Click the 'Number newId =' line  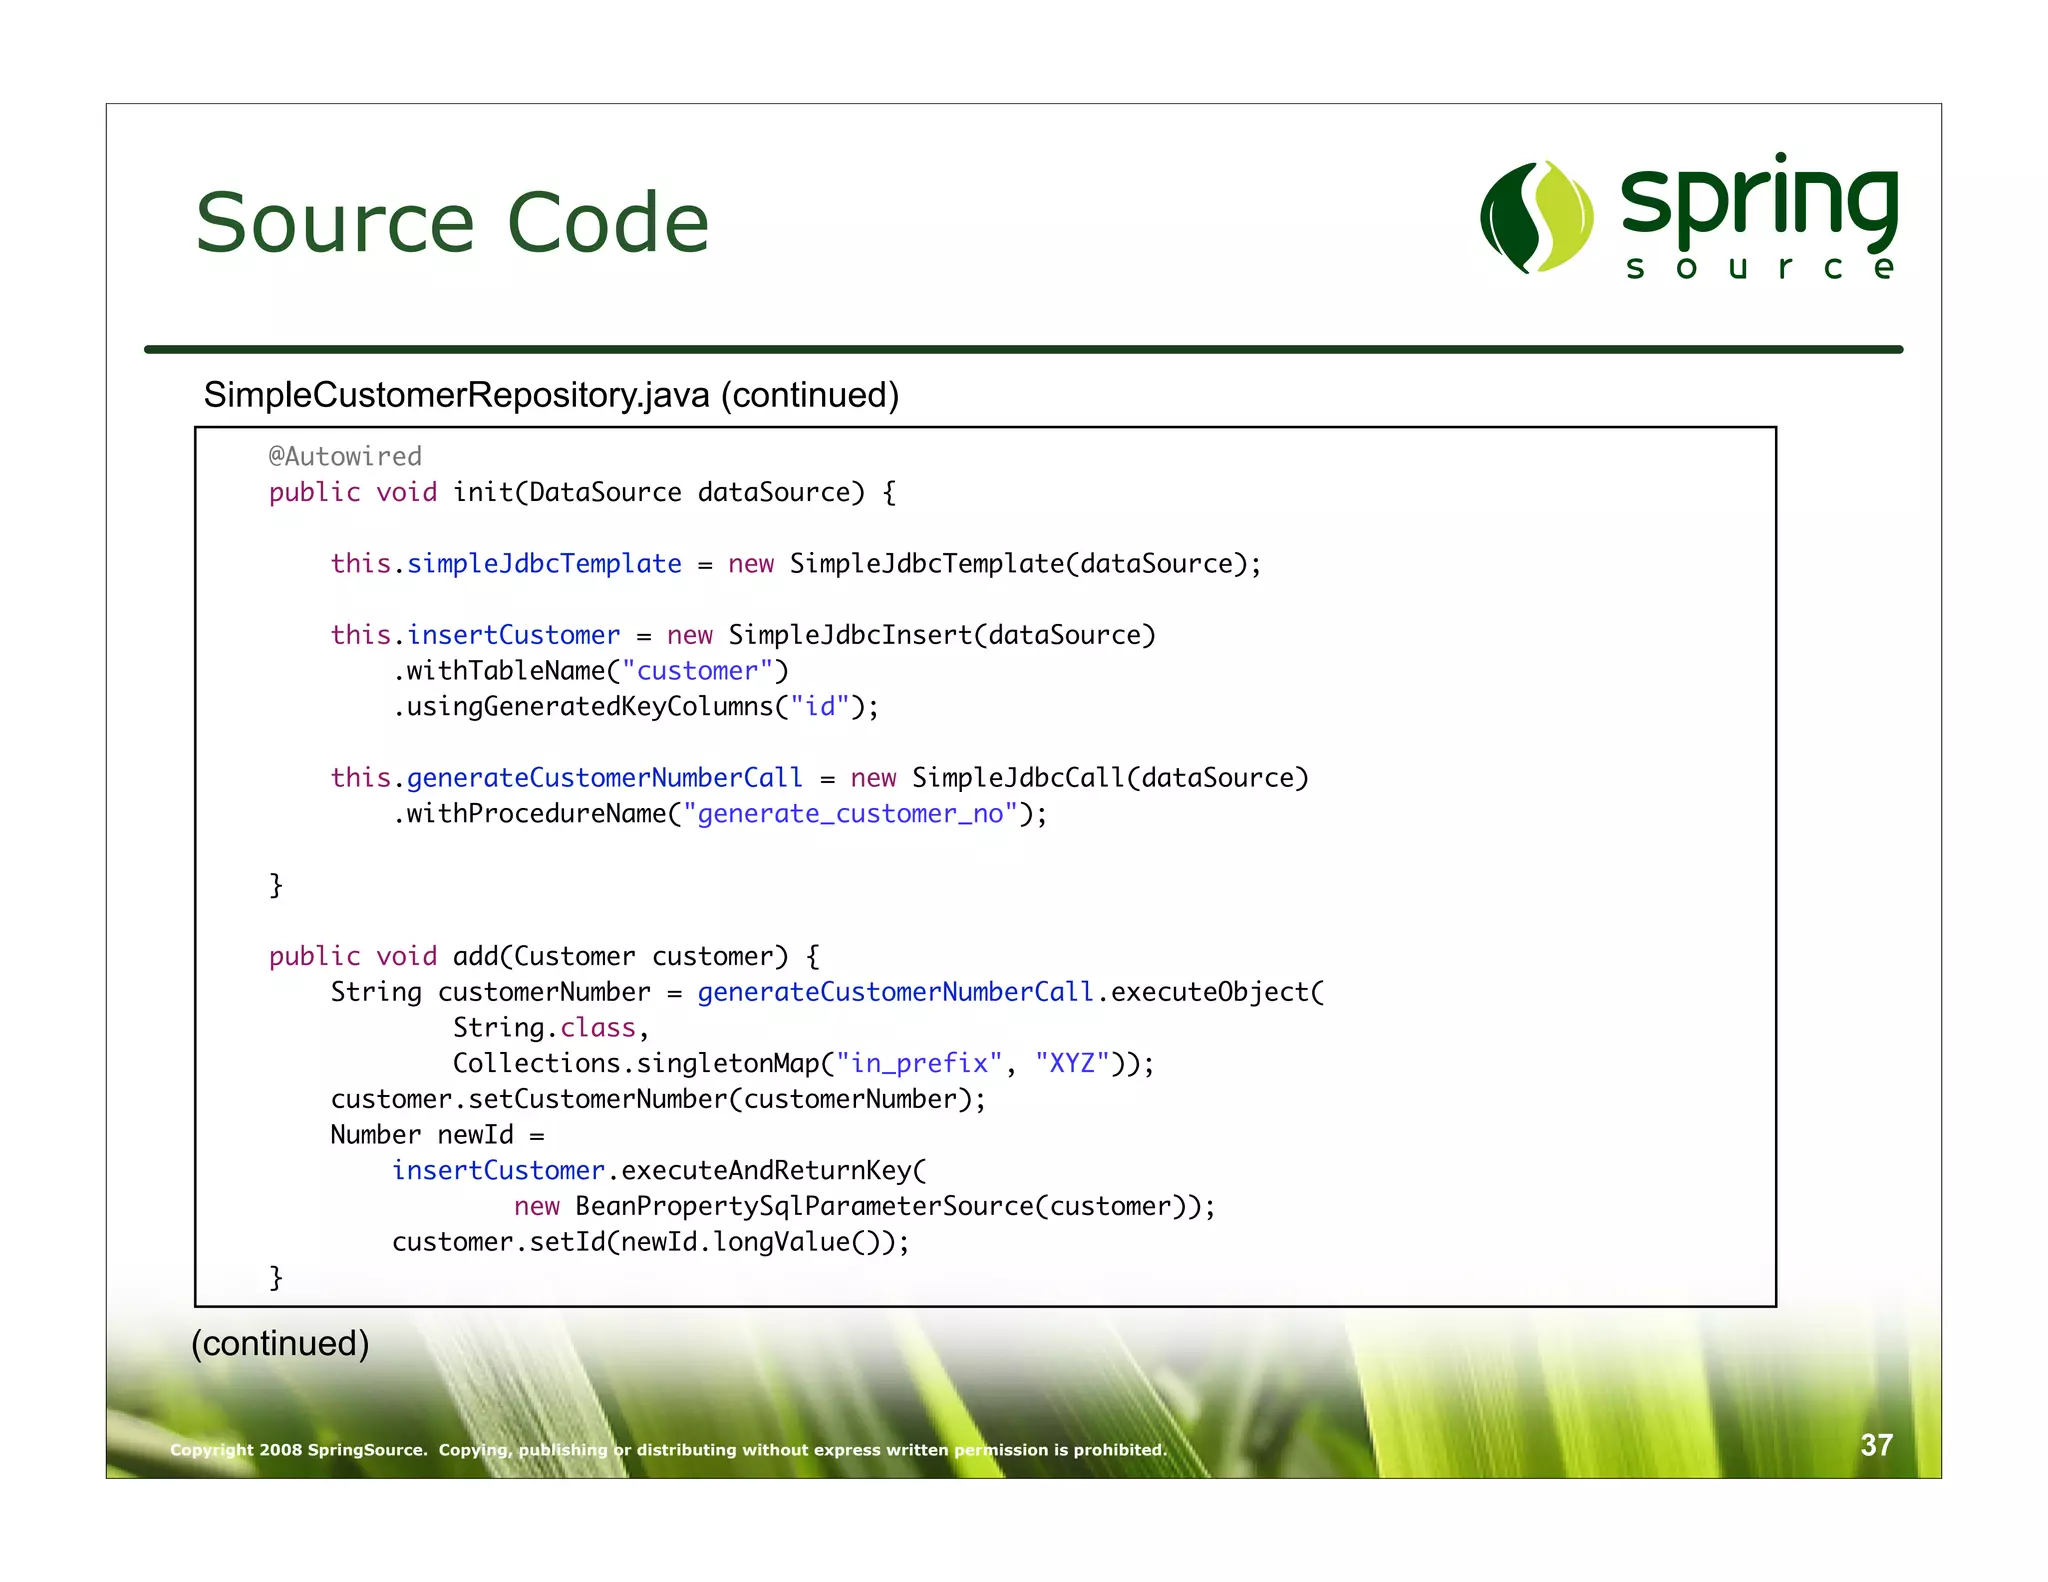point(438,1135)
